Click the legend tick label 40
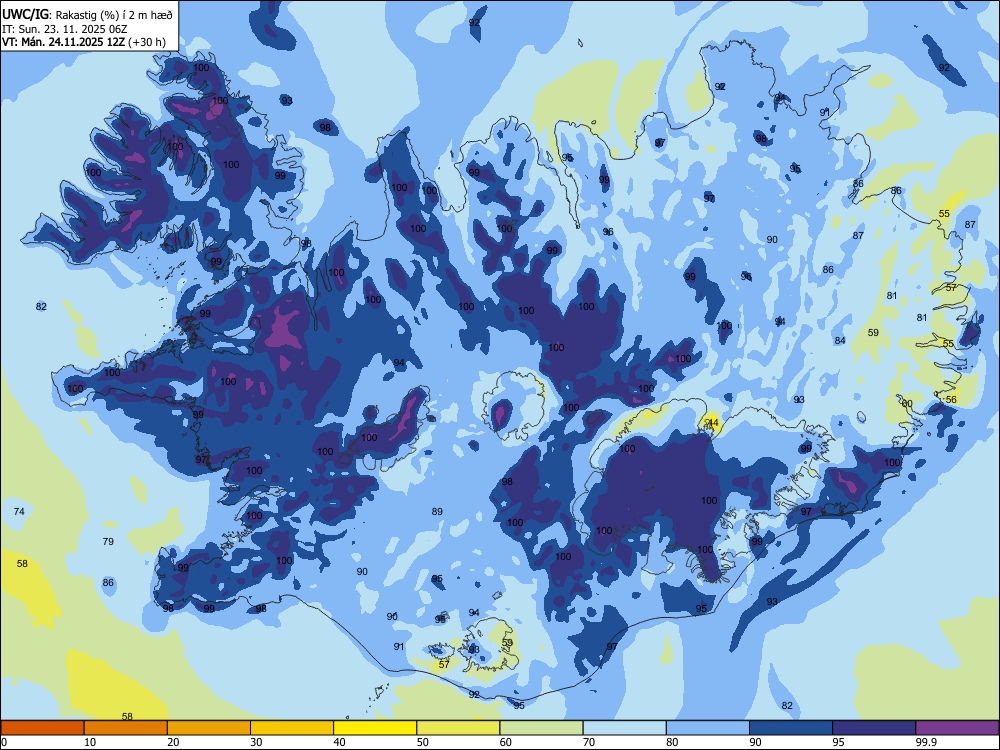The height and width of the screenshot is (750, 1000). pyautogui.click(x=339, y=742)
